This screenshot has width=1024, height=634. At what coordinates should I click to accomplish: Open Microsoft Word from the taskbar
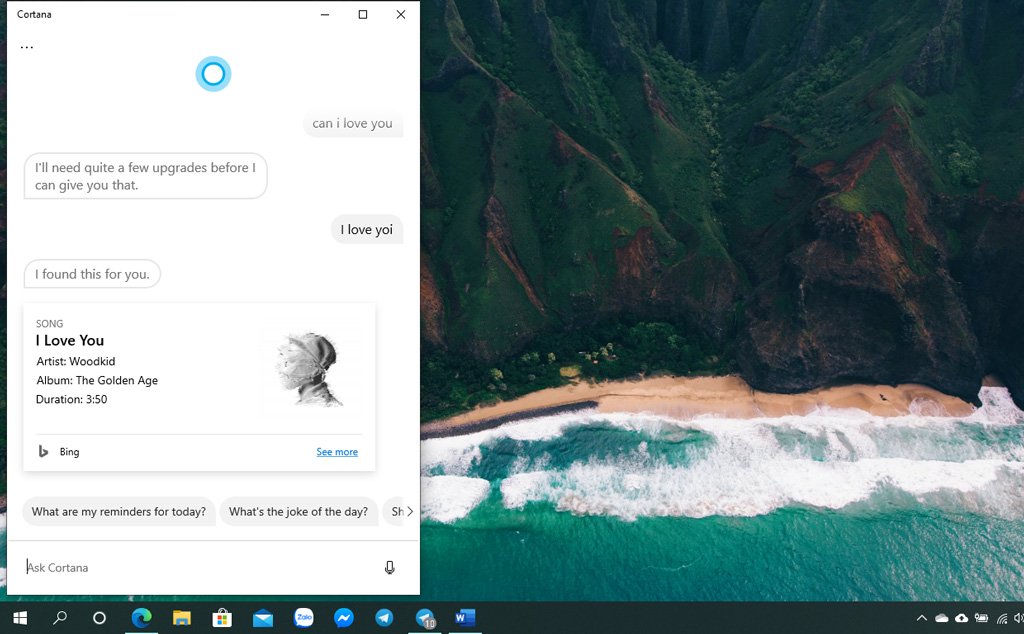point(465,618)
